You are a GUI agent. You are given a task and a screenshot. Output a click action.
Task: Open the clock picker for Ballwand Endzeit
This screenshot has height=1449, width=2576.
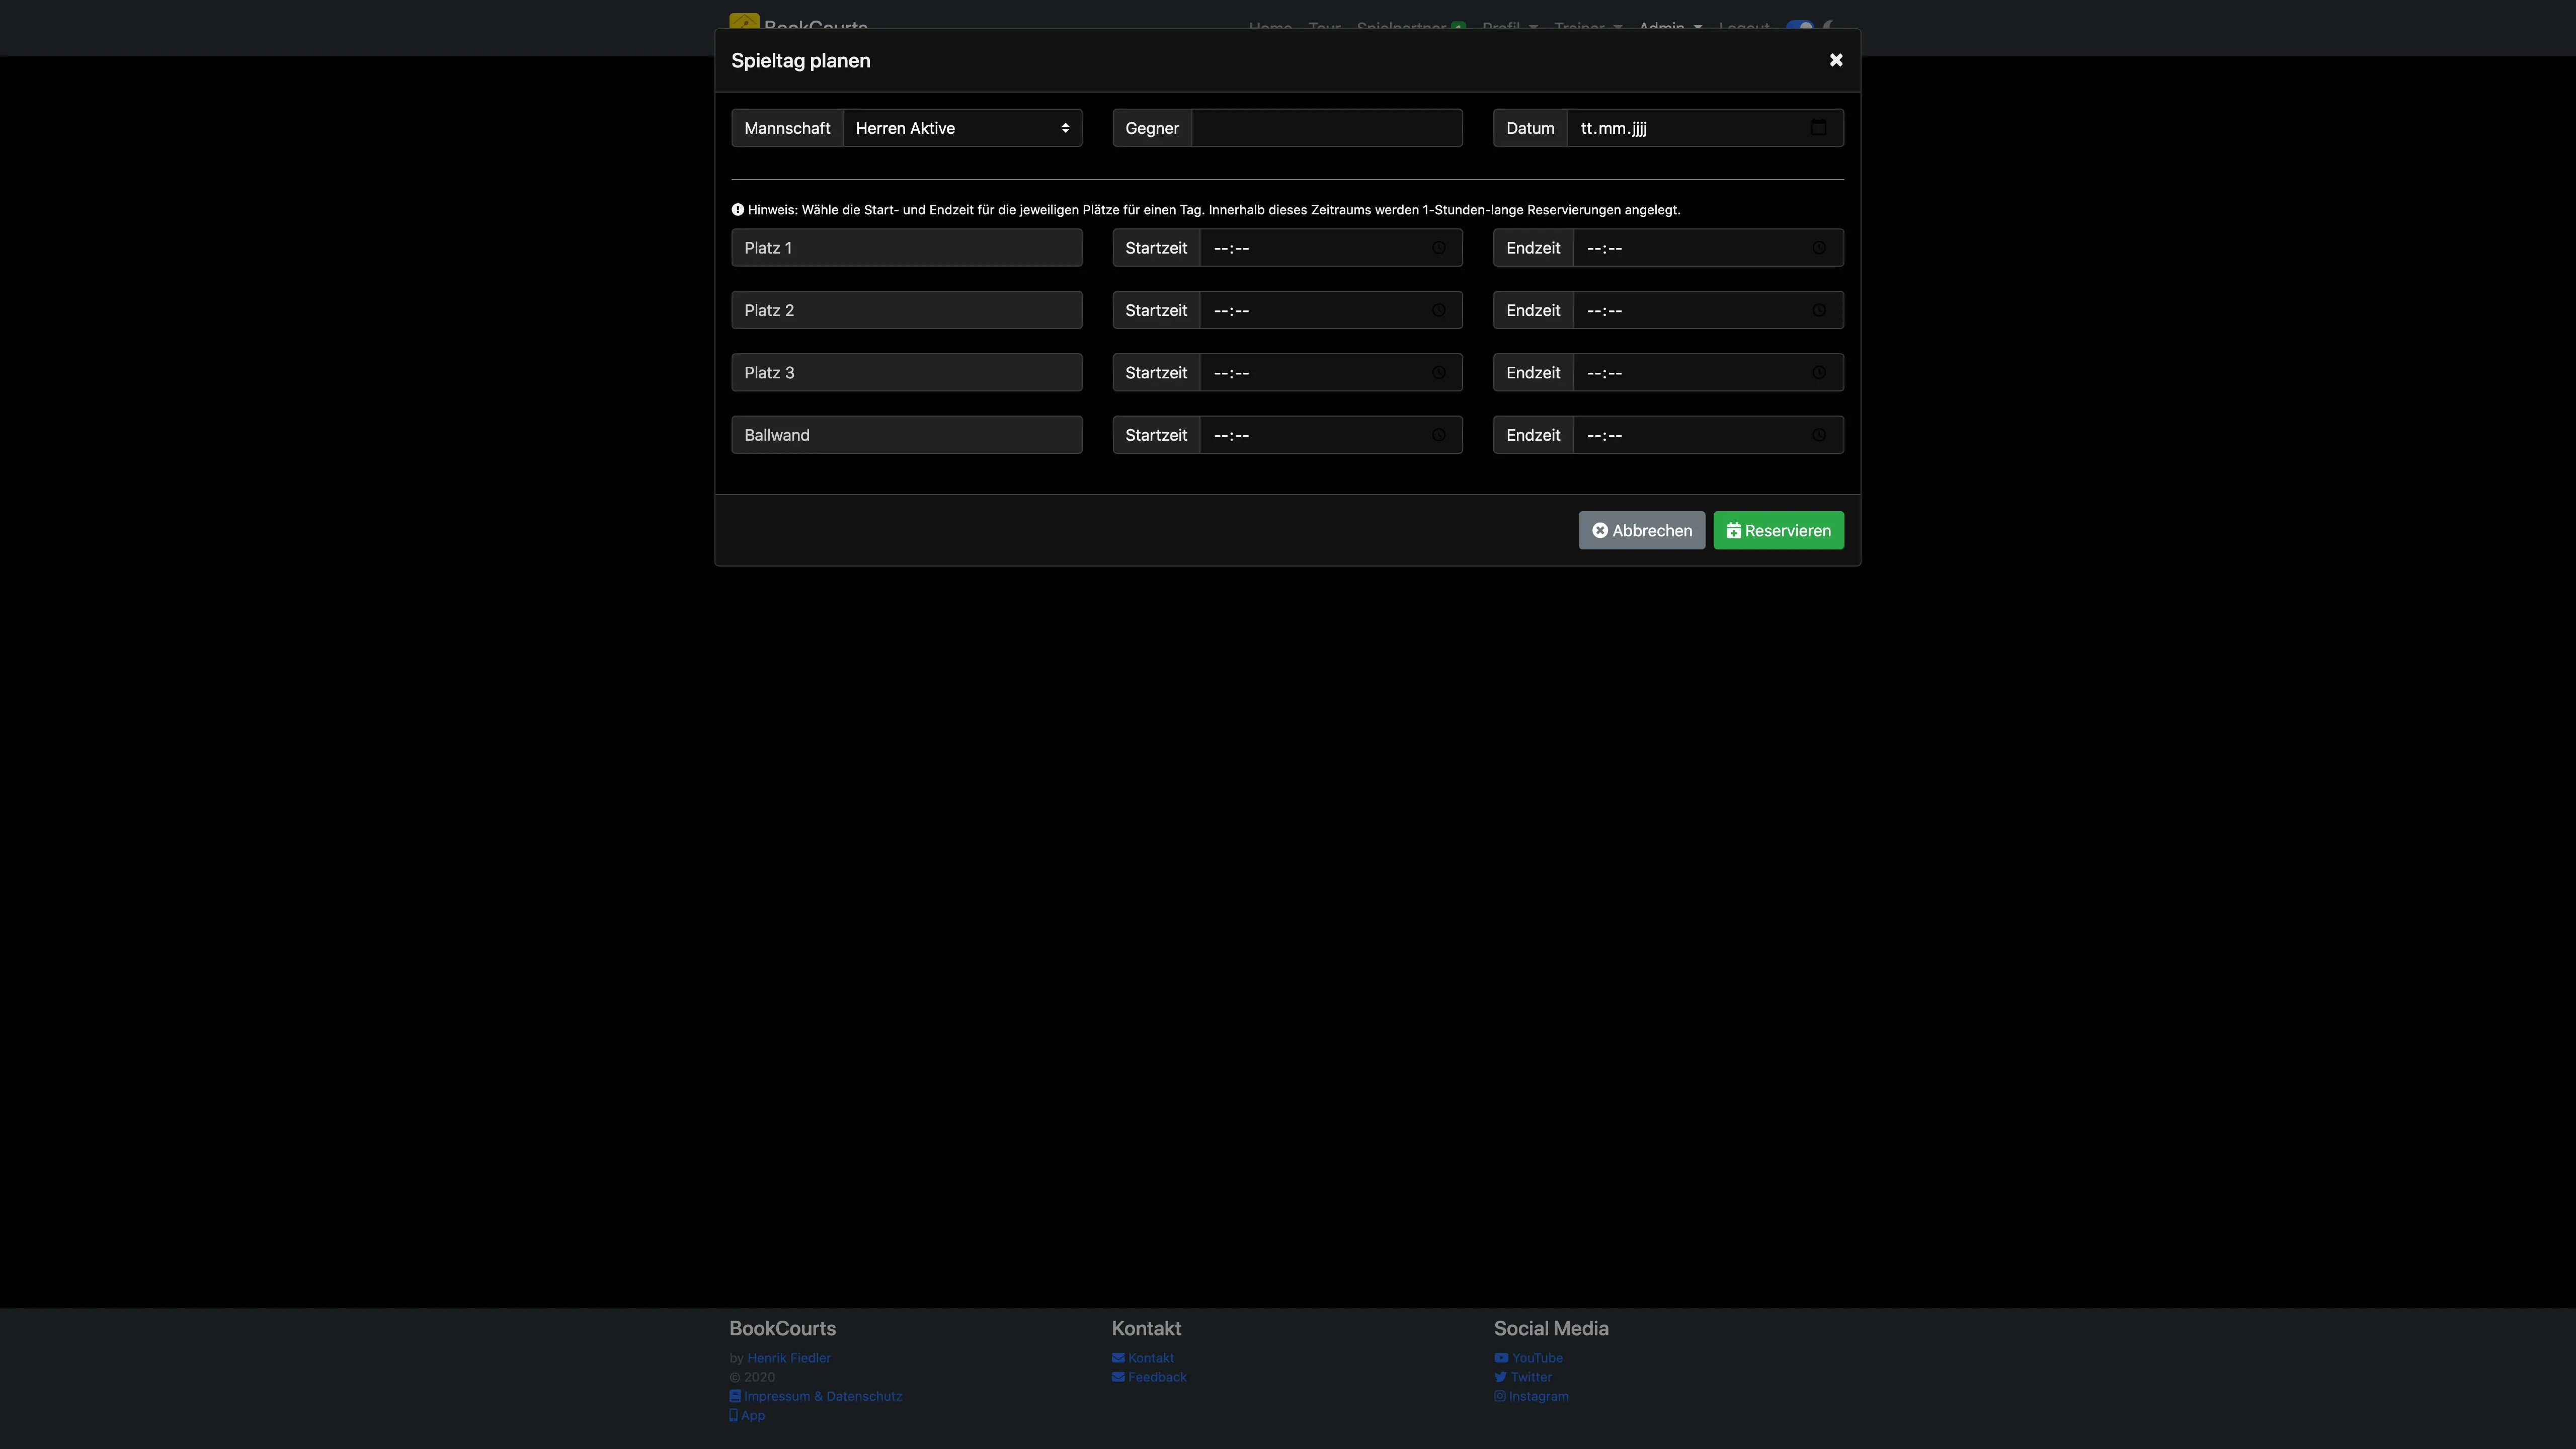tap(1818, 435)
